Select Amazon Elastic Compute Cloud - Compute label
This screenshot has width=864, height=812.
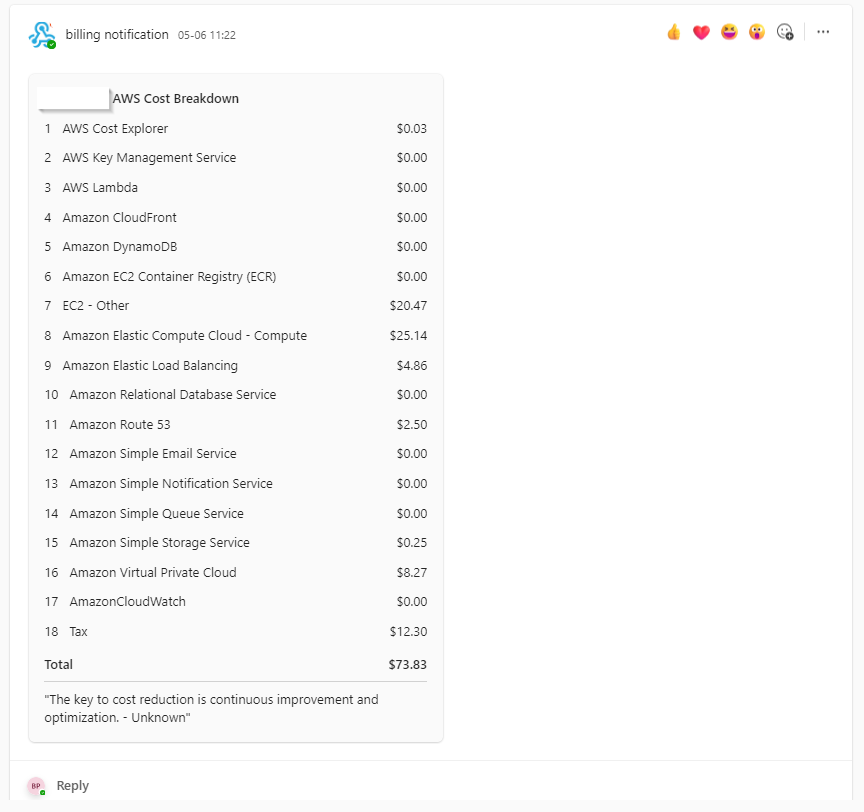click(x=185, y=335)
